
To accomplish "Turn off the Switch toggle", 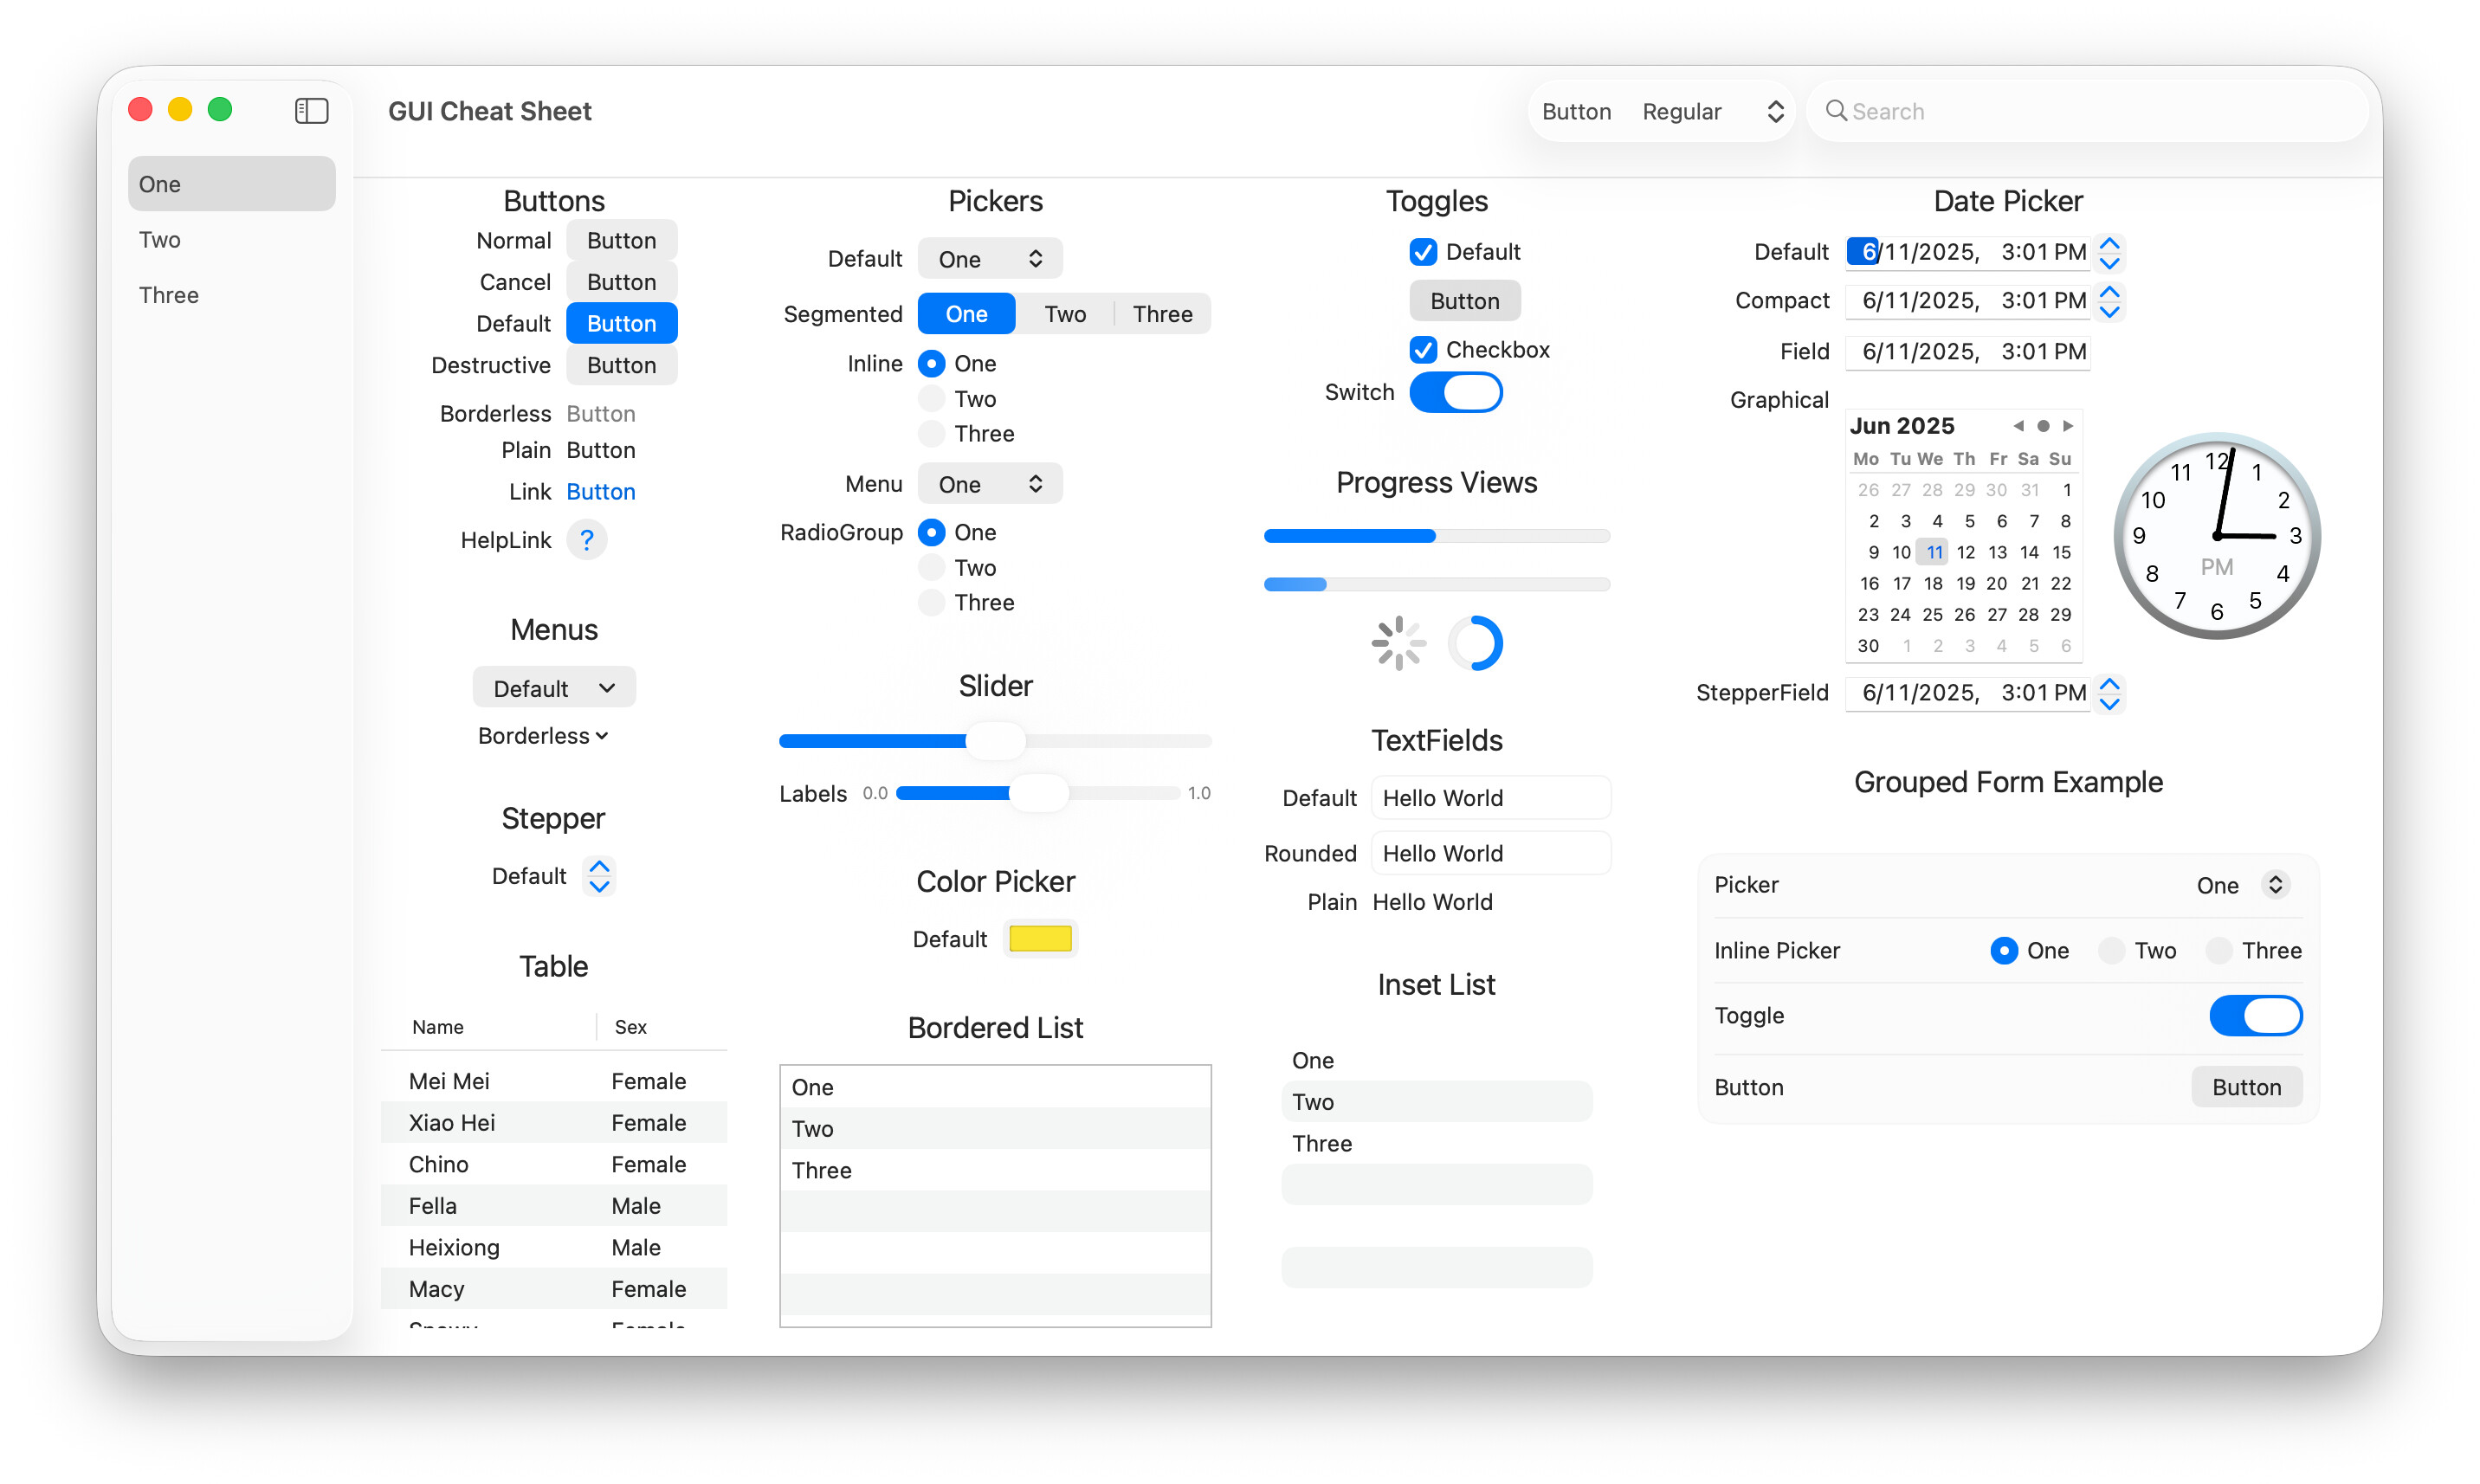I will (x=1456, y=392).
